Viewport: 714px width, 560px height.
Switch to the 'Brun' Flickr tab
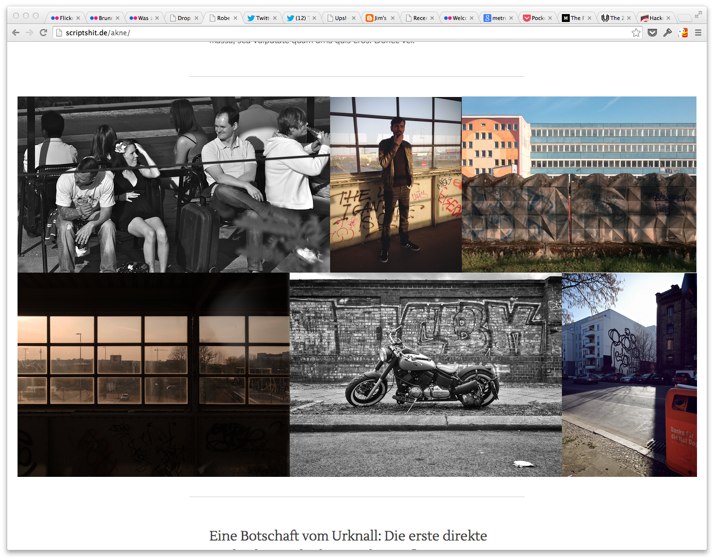[x=103, y=18]
